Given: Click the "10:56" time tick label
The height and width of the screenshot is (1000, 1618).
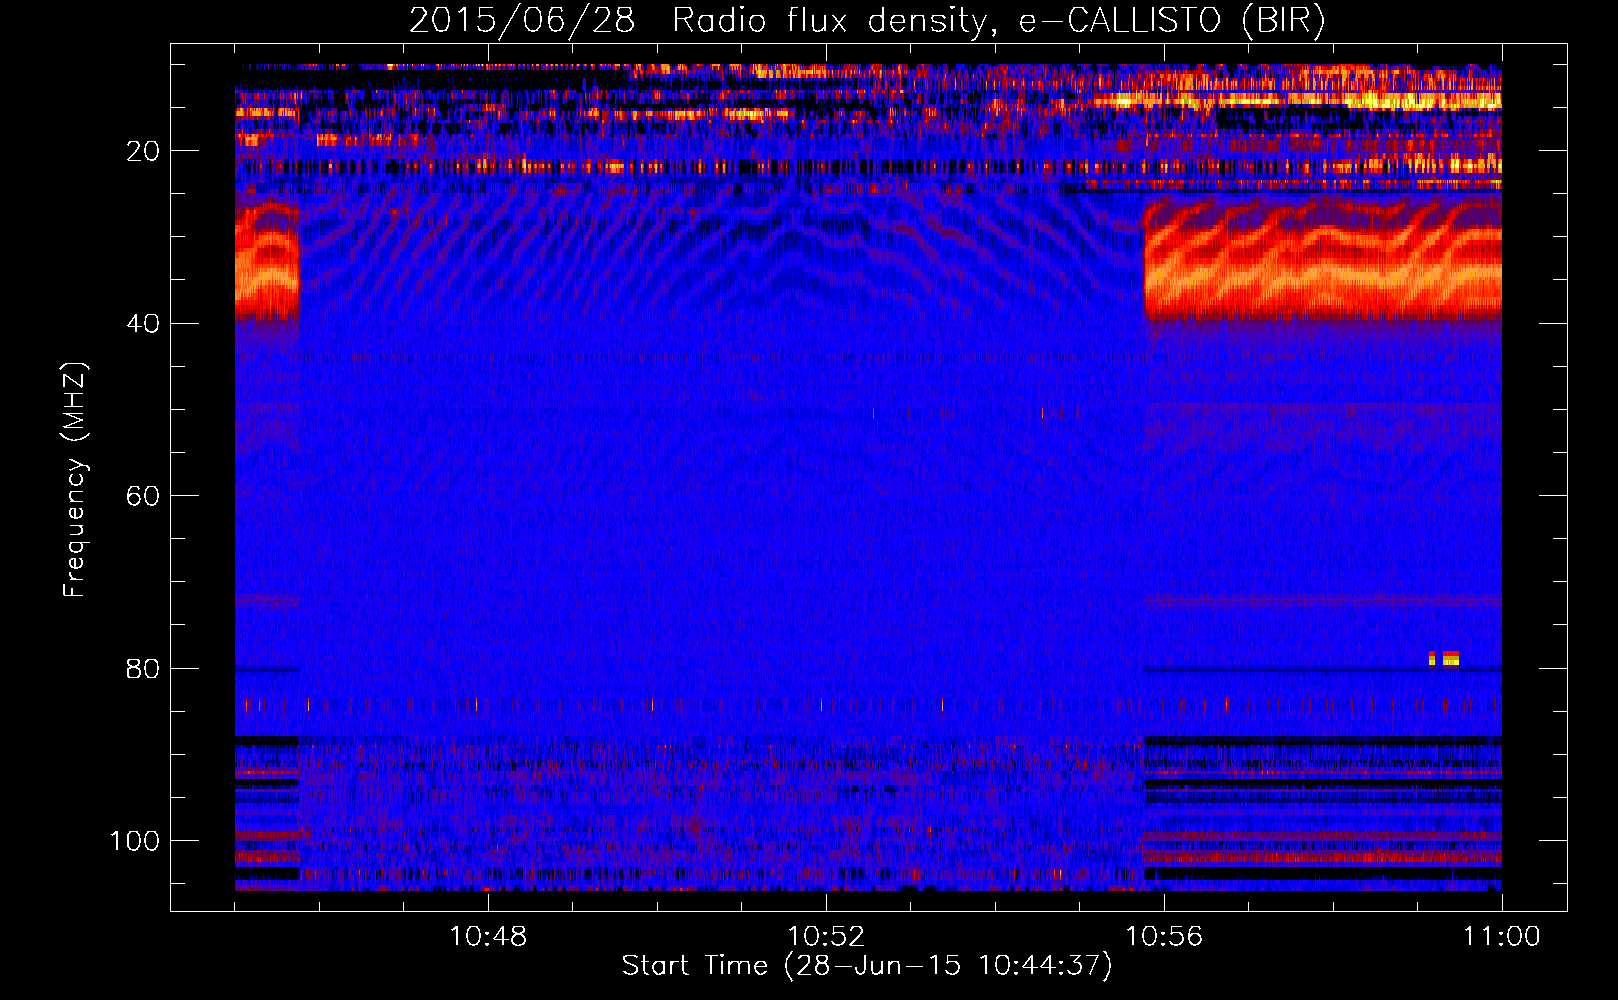Looking at the screenshot, I should 1164,937.
